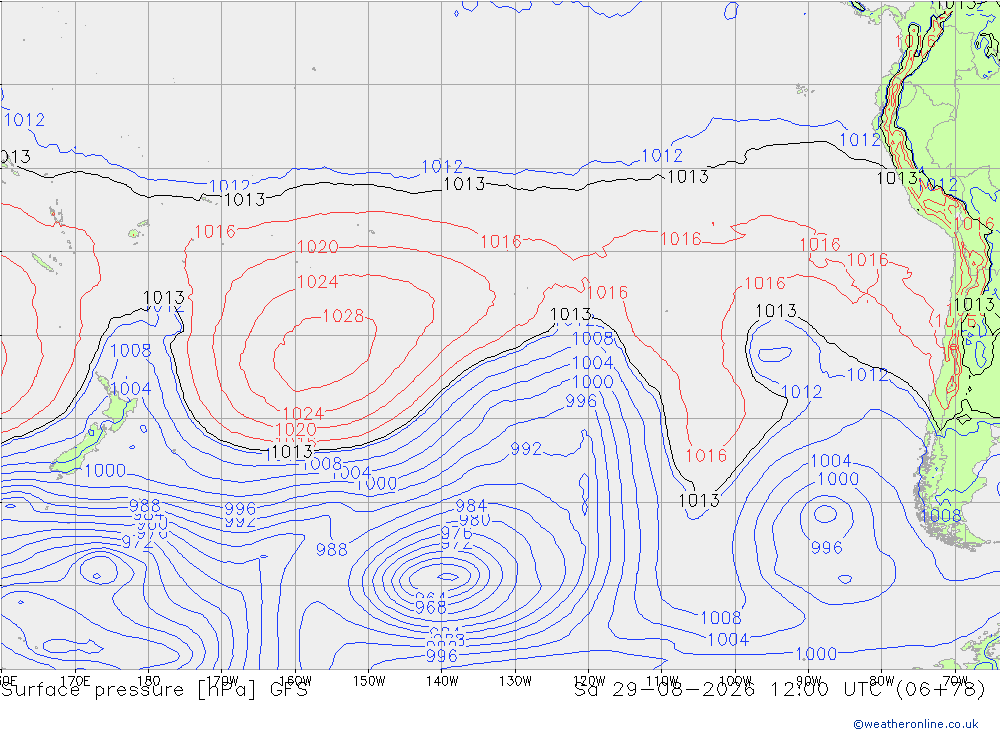Click the 160W longitude axis label
Screen dimensions: 1000x733
click(295, 681)
